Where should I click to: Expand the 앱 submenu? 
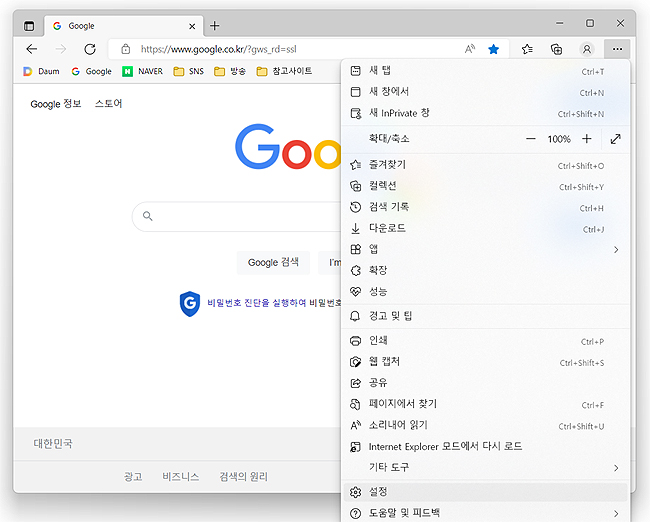[484, 250]
